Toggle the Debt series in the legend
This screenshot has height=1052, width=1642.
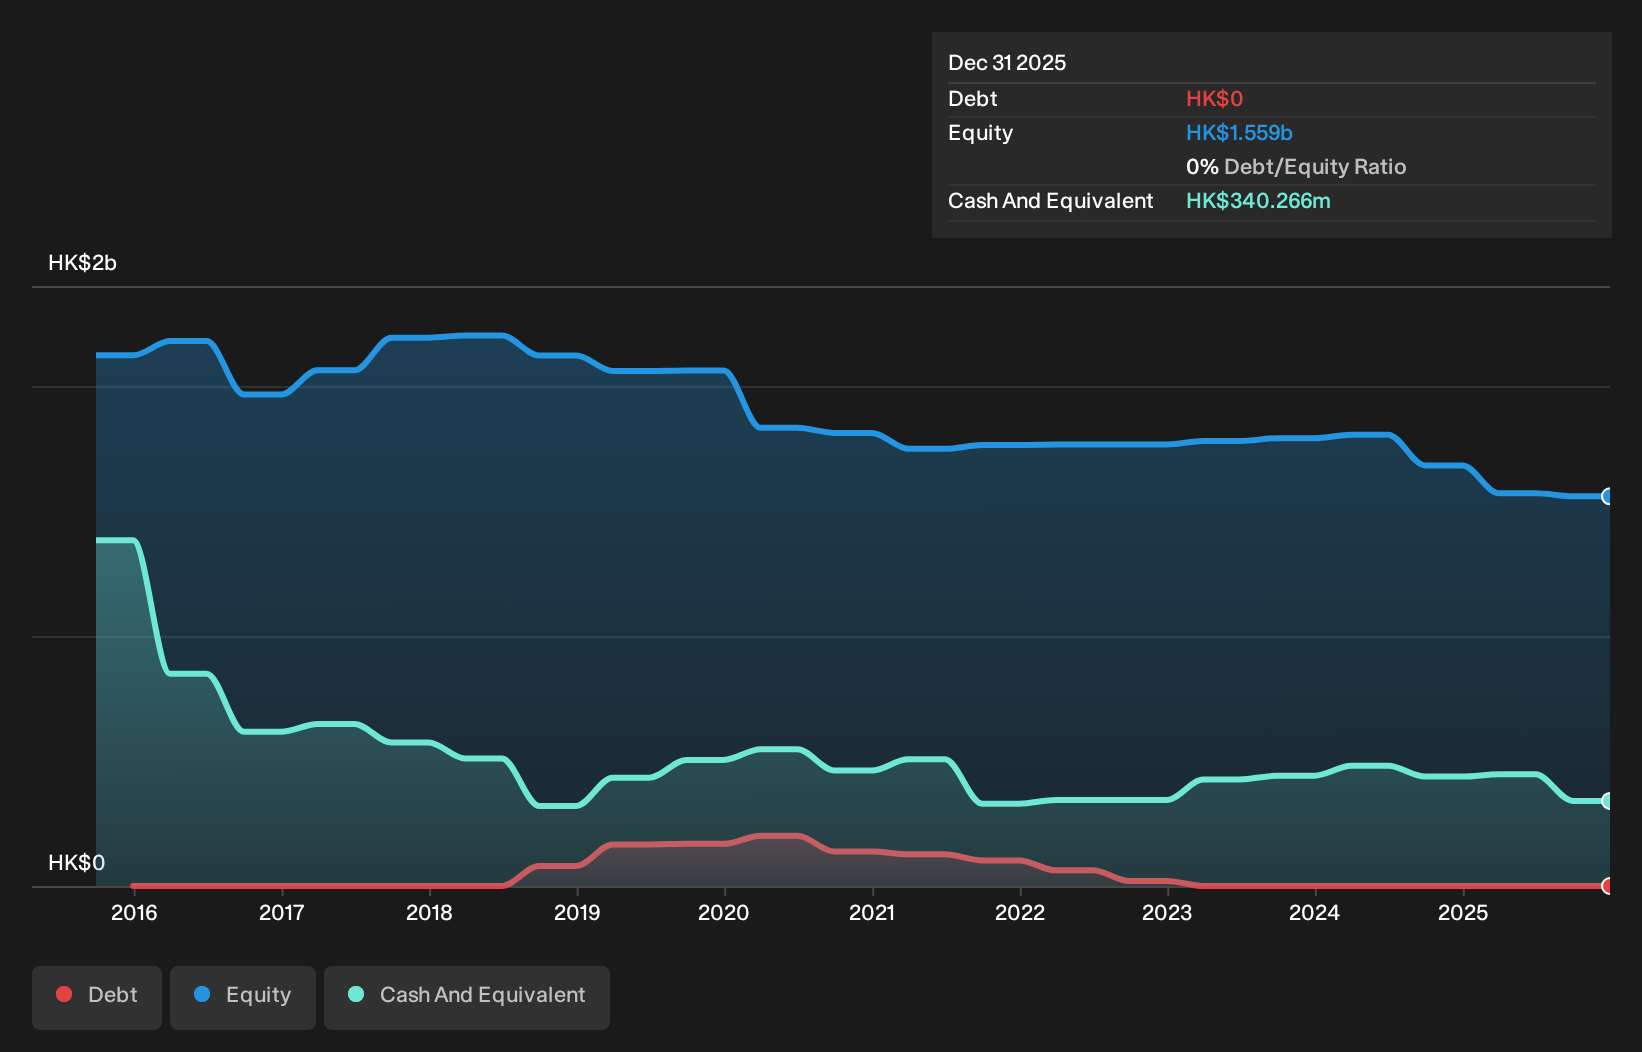(97, 997)
